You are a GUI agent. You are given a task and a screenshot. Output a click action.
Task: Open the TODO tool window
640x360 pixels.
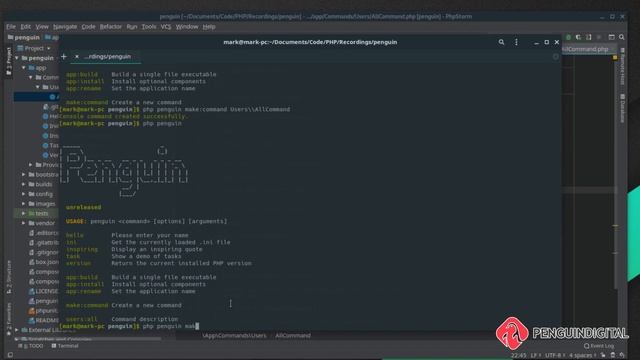(x=31, y=346)
